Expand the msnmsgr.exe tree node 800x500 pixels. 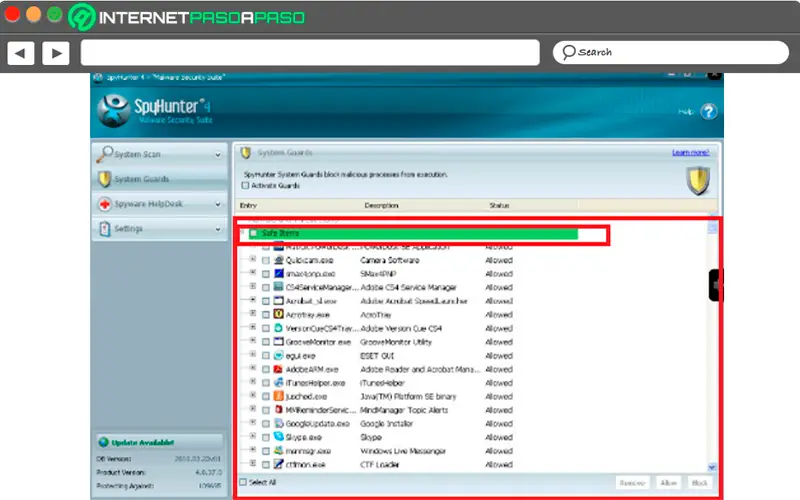tap(253, 449)
